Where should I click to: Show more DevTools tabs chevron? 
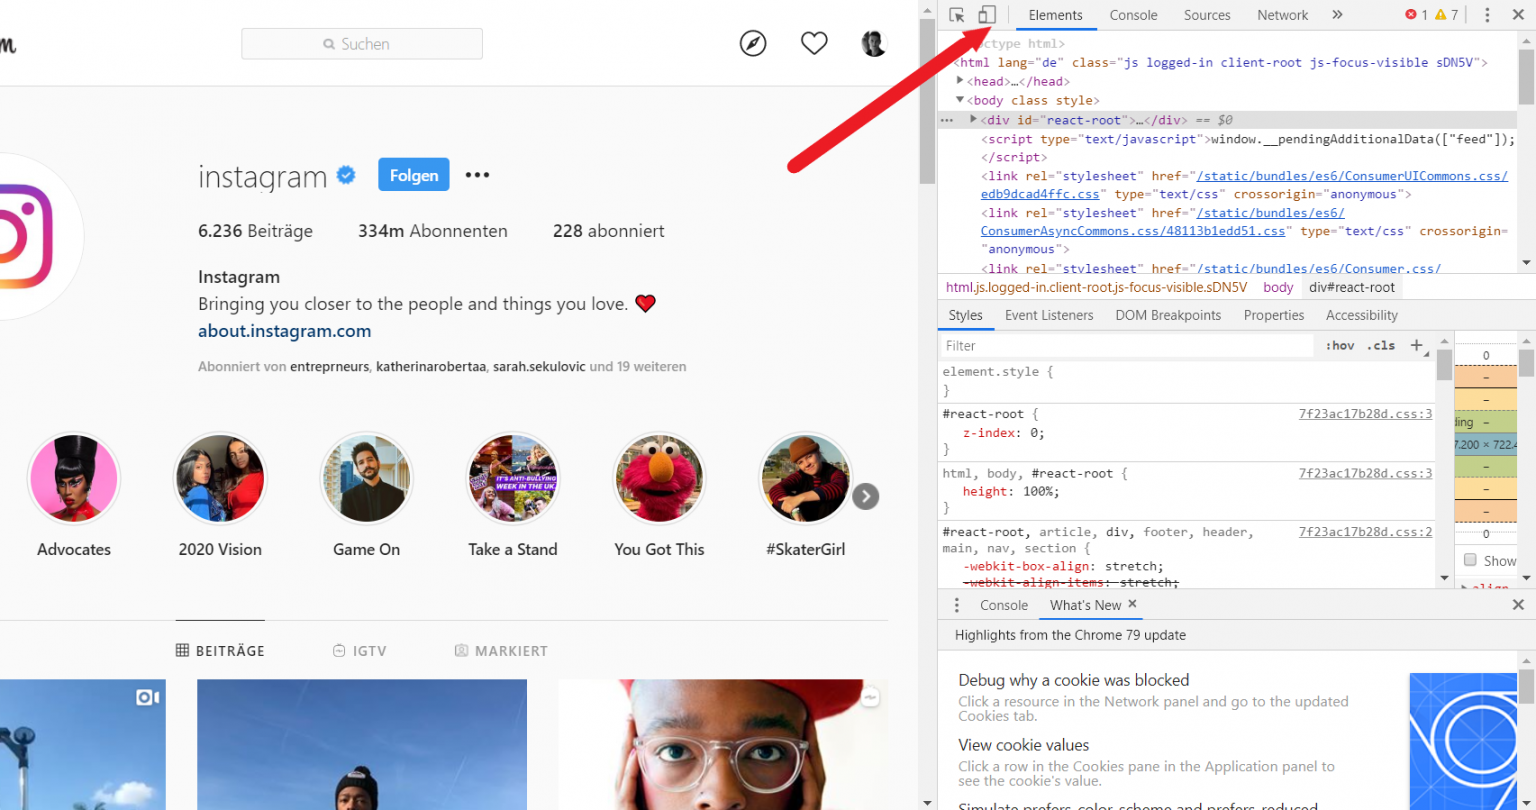point(1337,15)
